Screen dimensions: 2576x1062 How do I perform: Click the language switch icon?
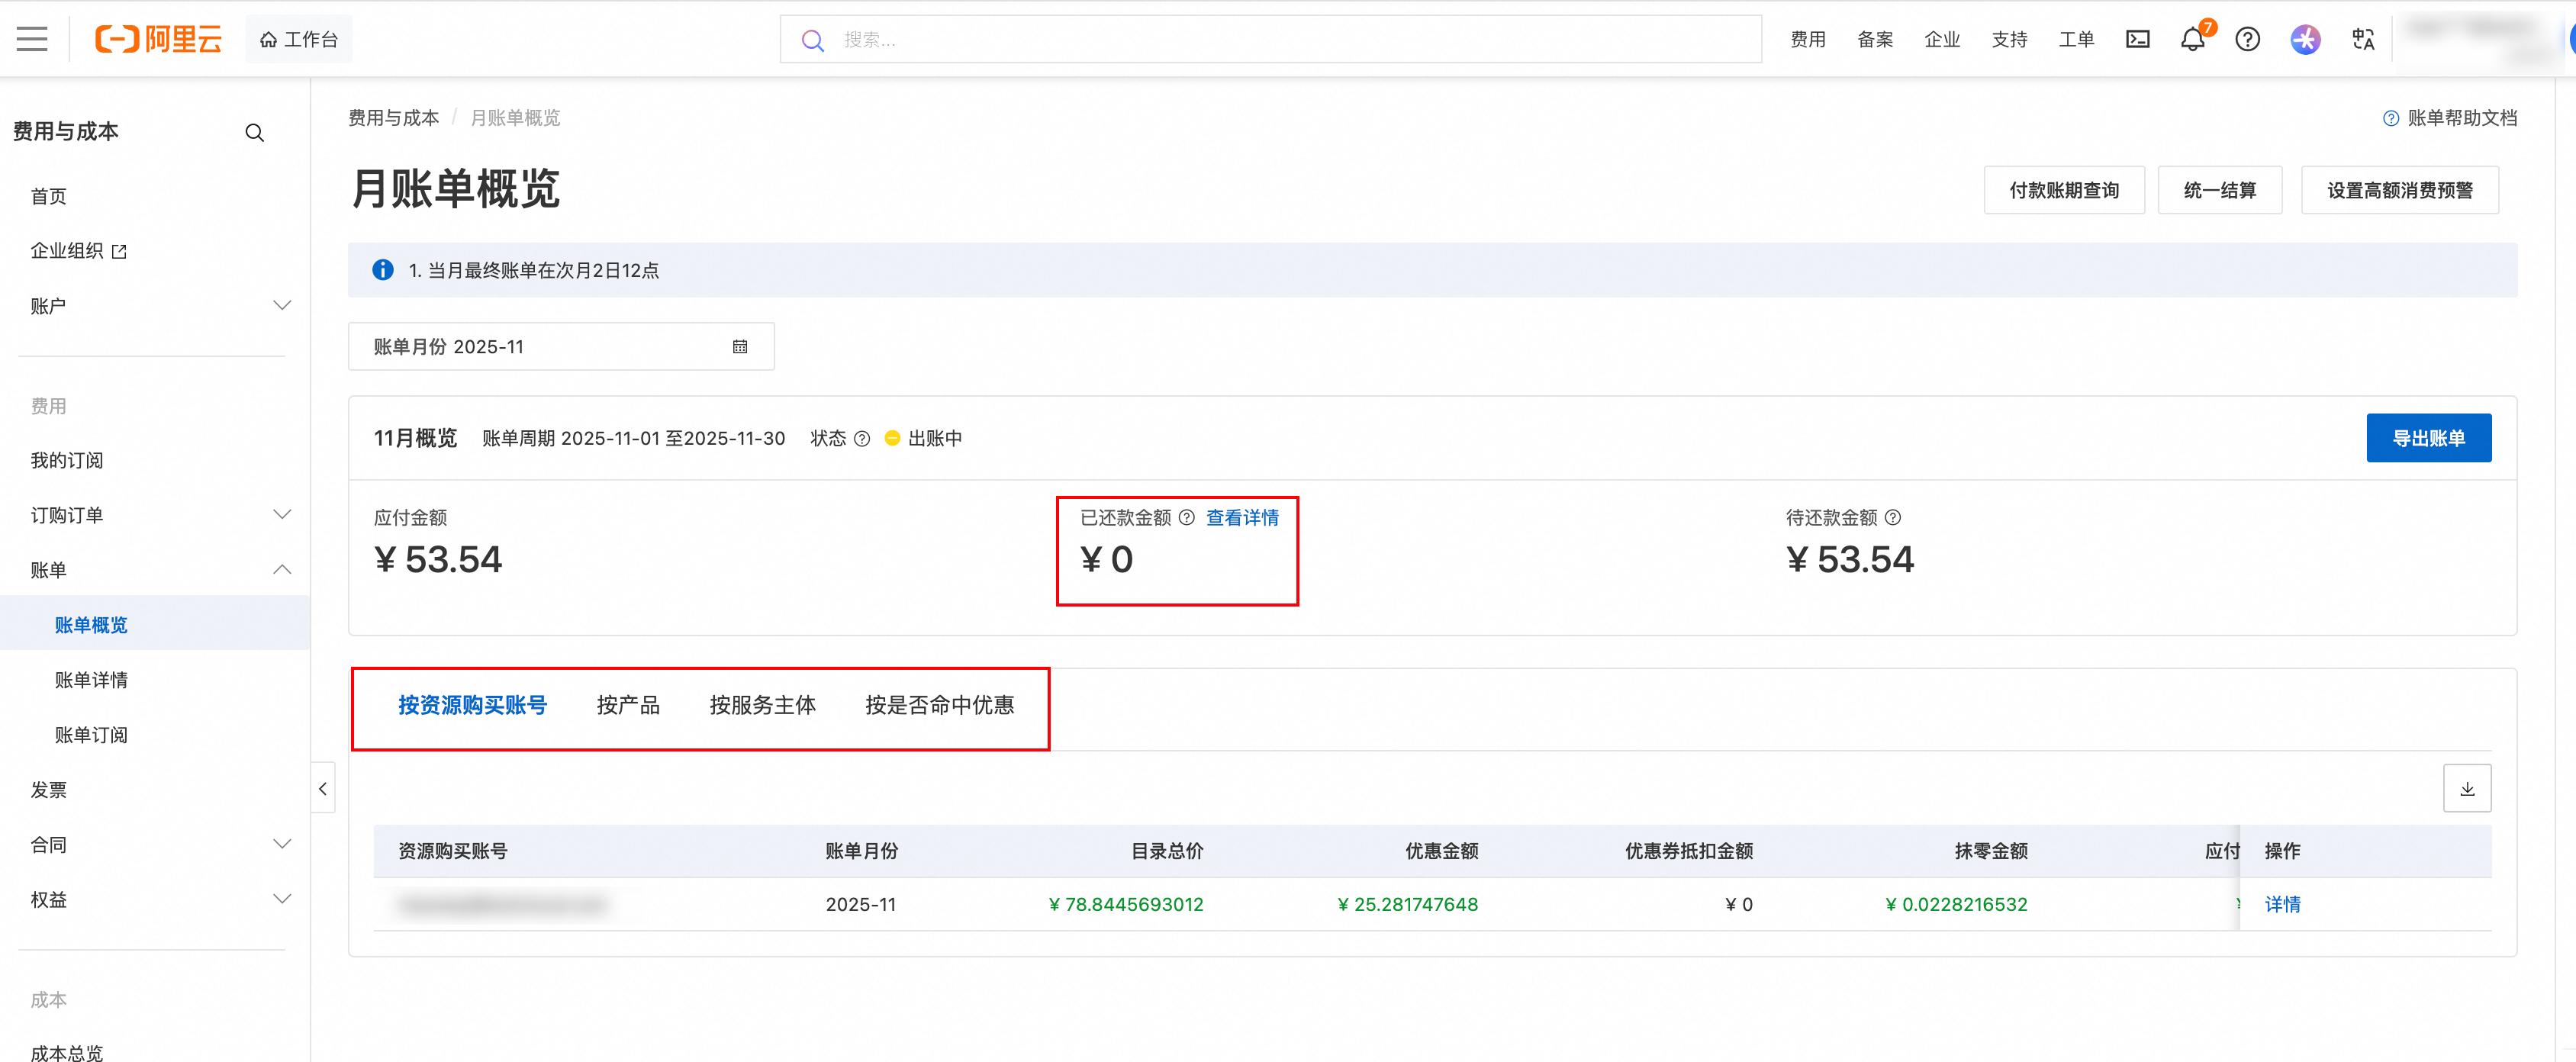pyautogui.click(x=2363, y=39)
